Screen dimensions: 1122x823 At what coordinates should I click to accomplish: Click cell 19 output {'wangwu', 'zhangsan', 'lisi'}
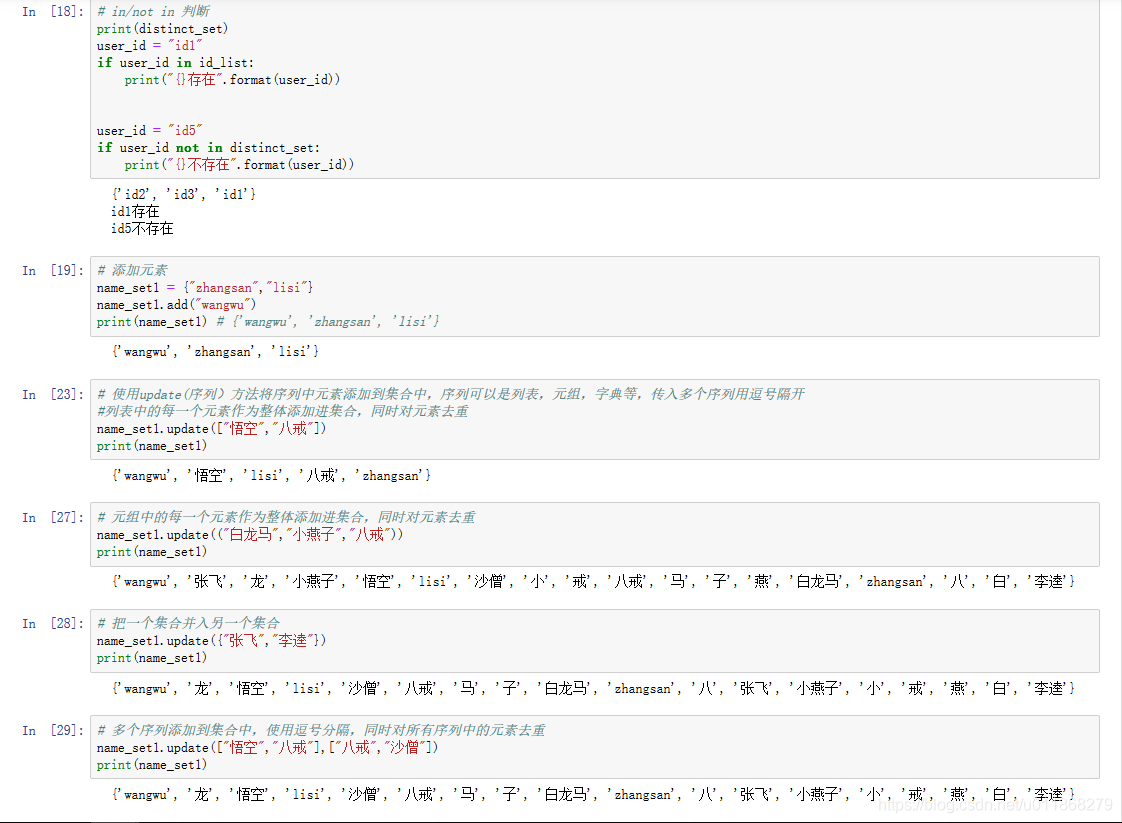coord(215,352)
